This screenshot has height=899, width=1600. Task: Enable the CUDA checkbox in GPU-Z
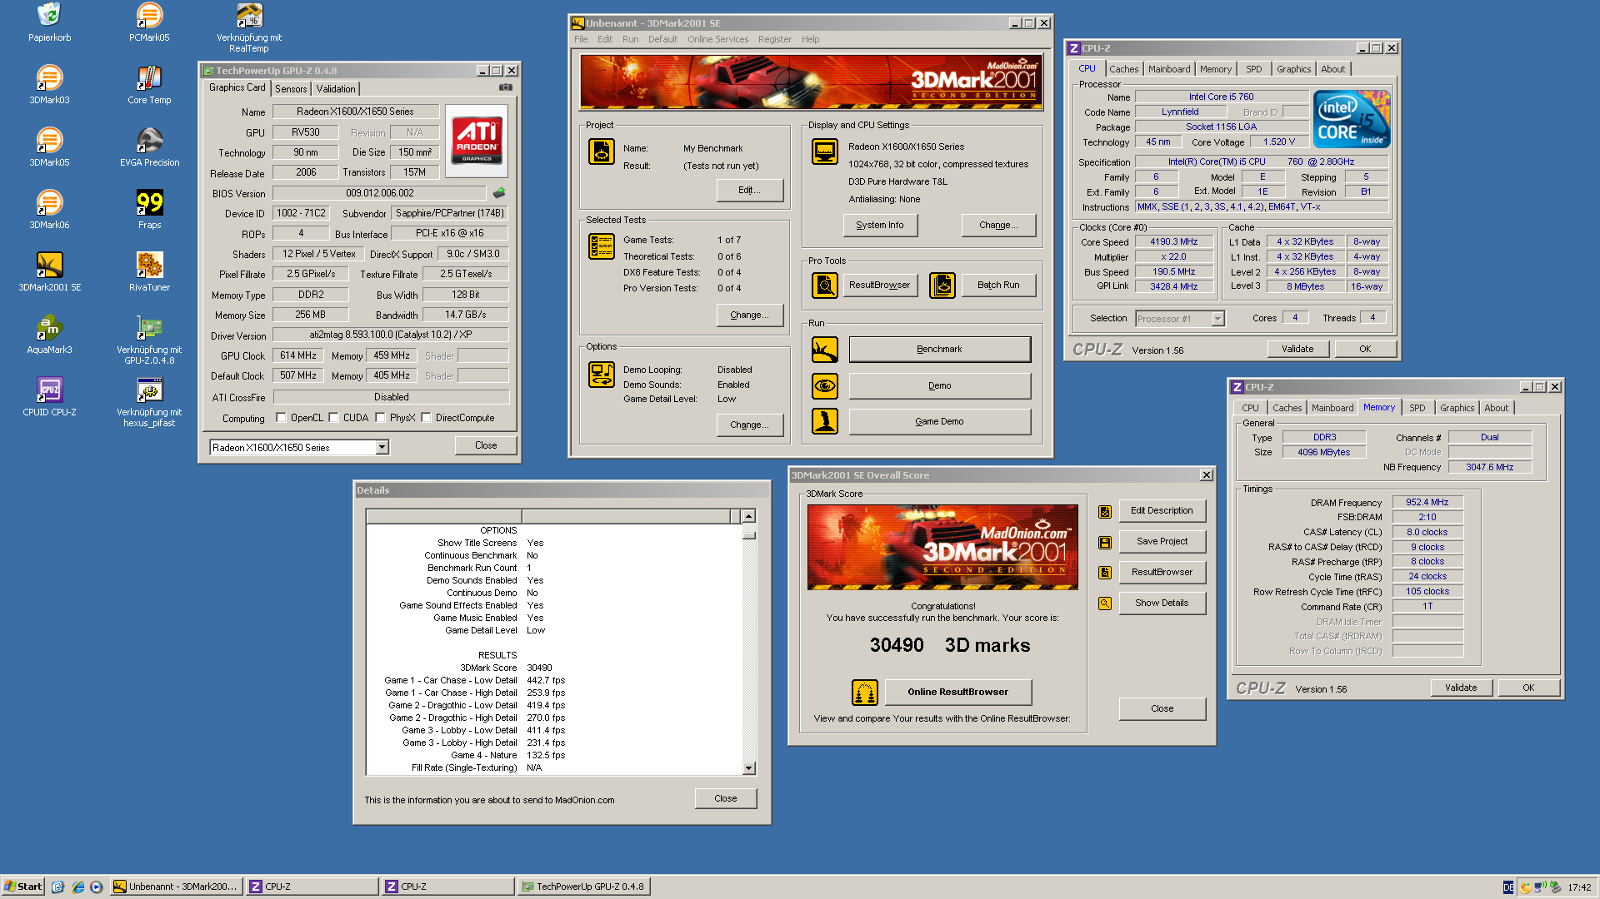tap(334, 418)
